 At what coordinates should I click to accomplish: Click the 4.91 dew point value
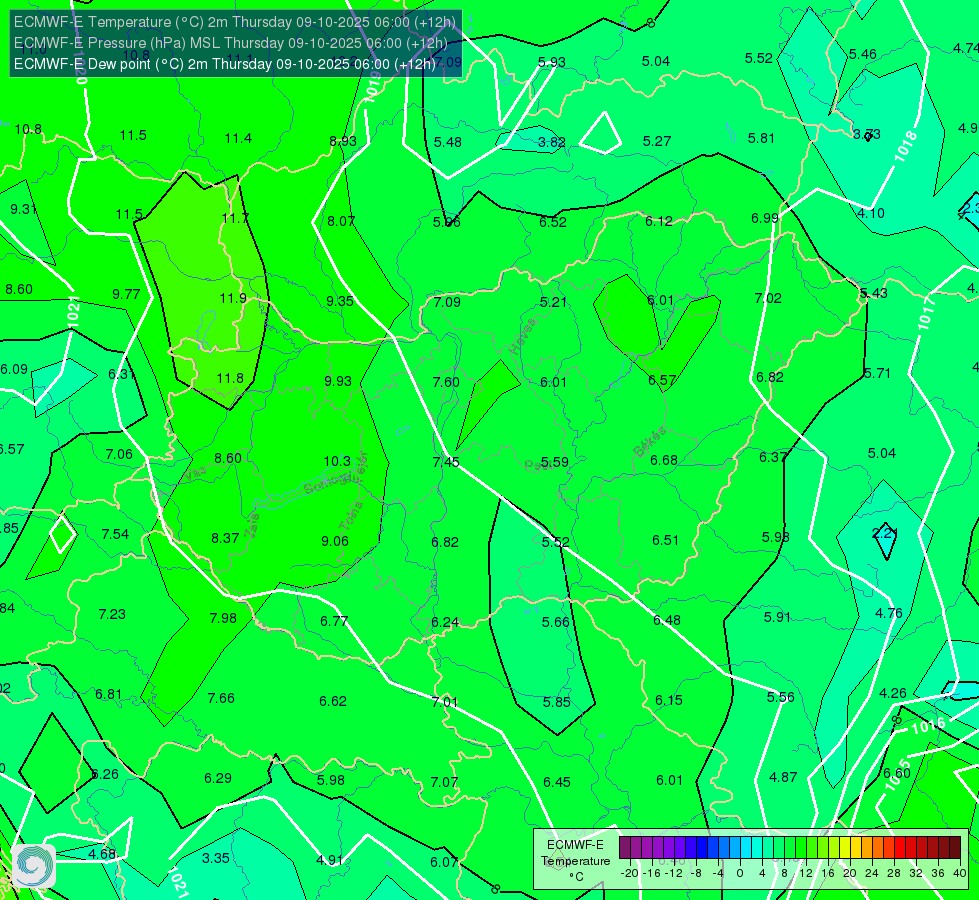click(330, 859)
